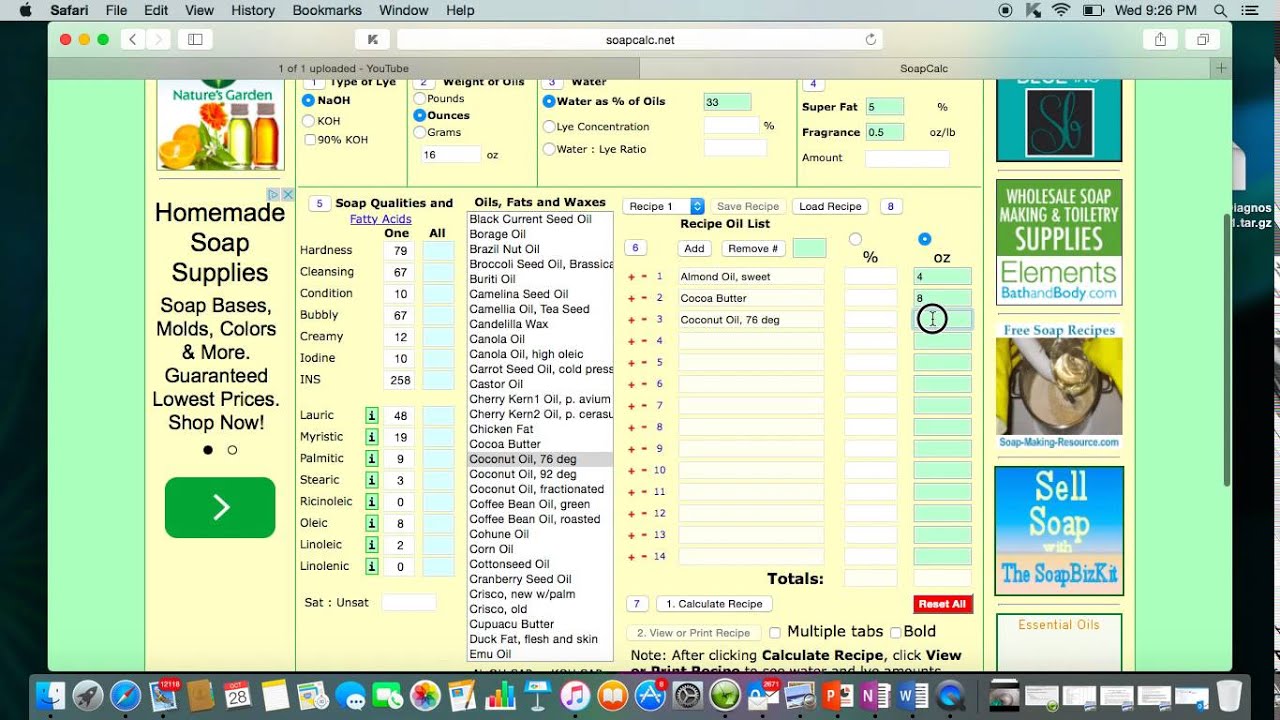Image resolution: width=1280 pixels, height=720 pixels.
Task: Click the plus icon on recipe row 1
Action: 631,277
